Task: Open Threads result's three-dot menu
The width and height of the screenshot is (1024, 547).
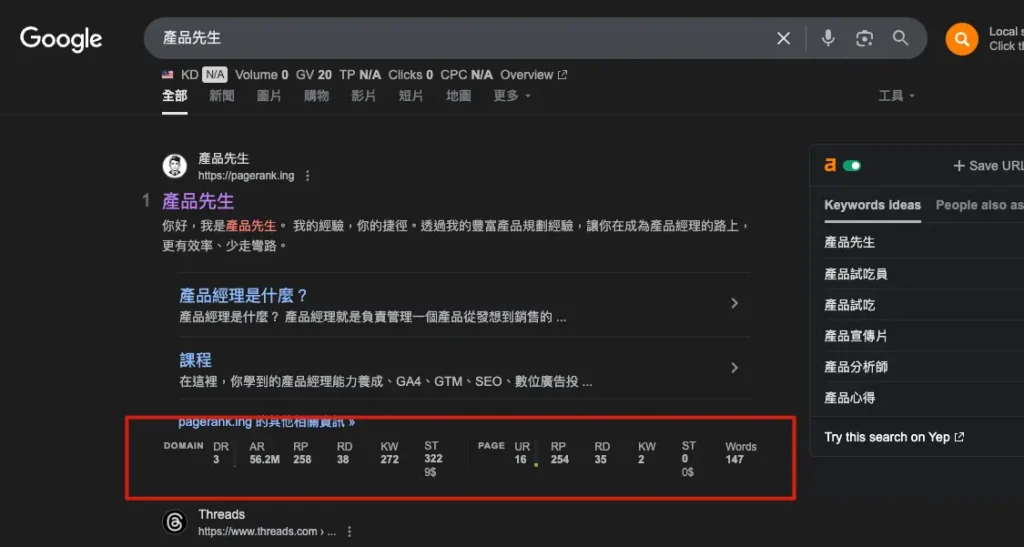Action: (x=349, y=531)
